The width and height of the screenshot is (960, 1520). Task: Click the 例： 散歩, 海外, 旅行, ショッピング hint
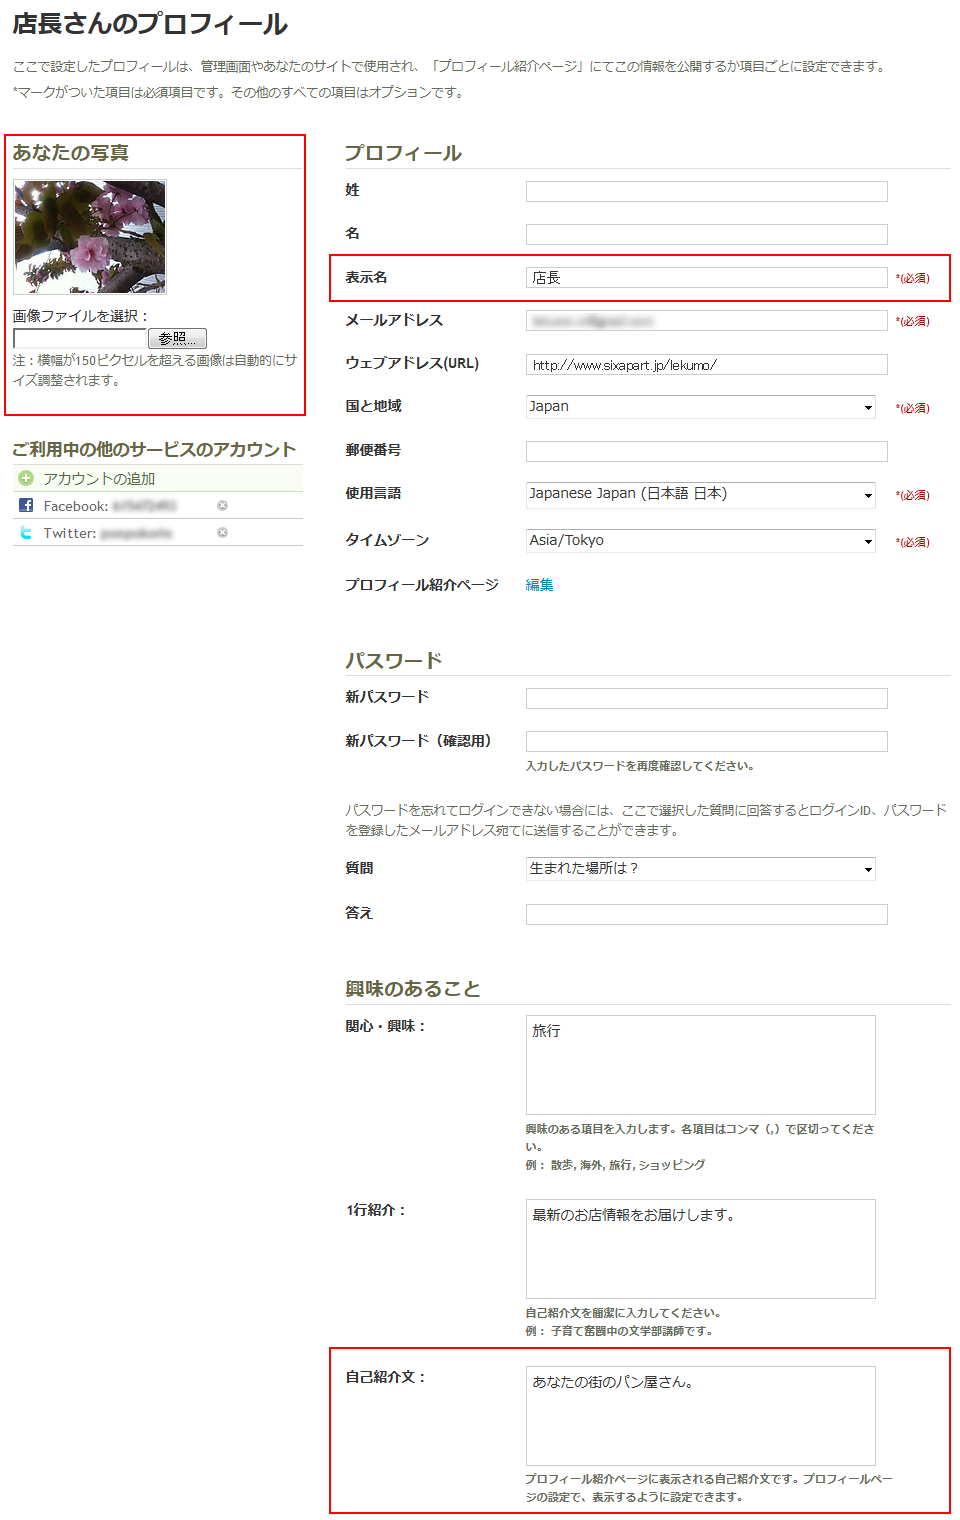[615, 1165]
